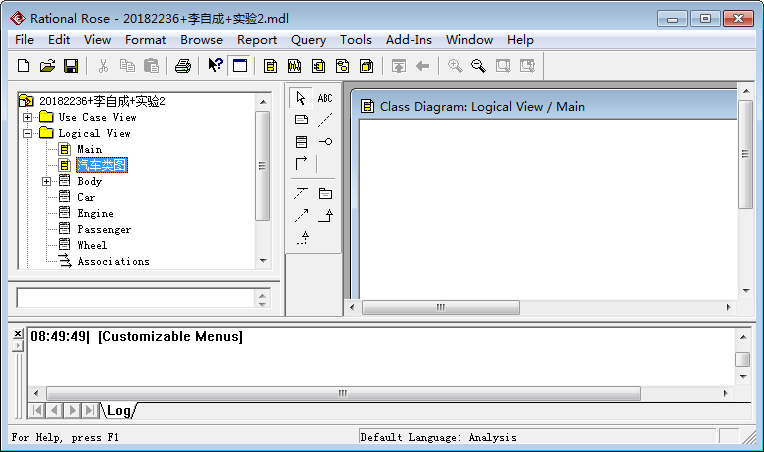Viewport: 764px width, 452px height.
Task: Save the current model
Action: pyautogui.click(x=71, y=66)
